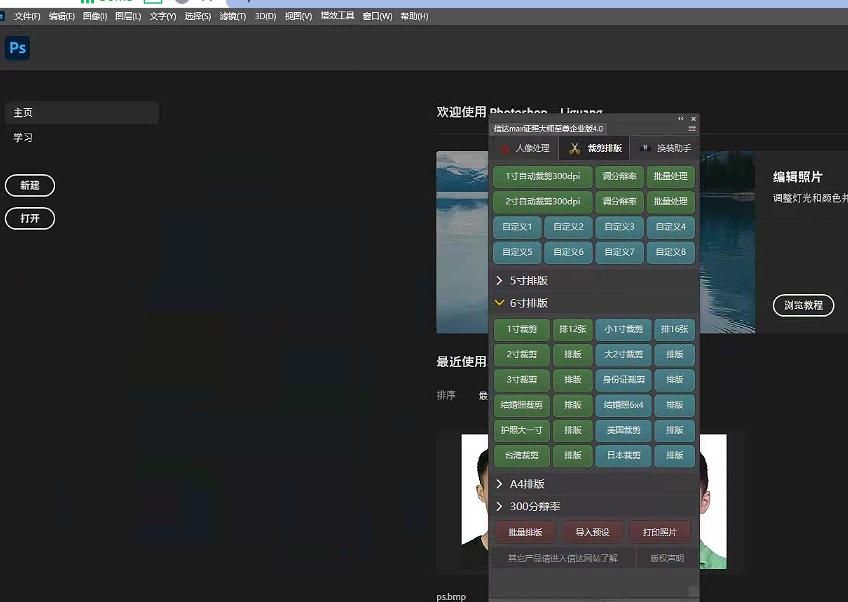Click the hamburger menu icon on the plugin panel
The image size is (848, 602).
pos(691,128)
